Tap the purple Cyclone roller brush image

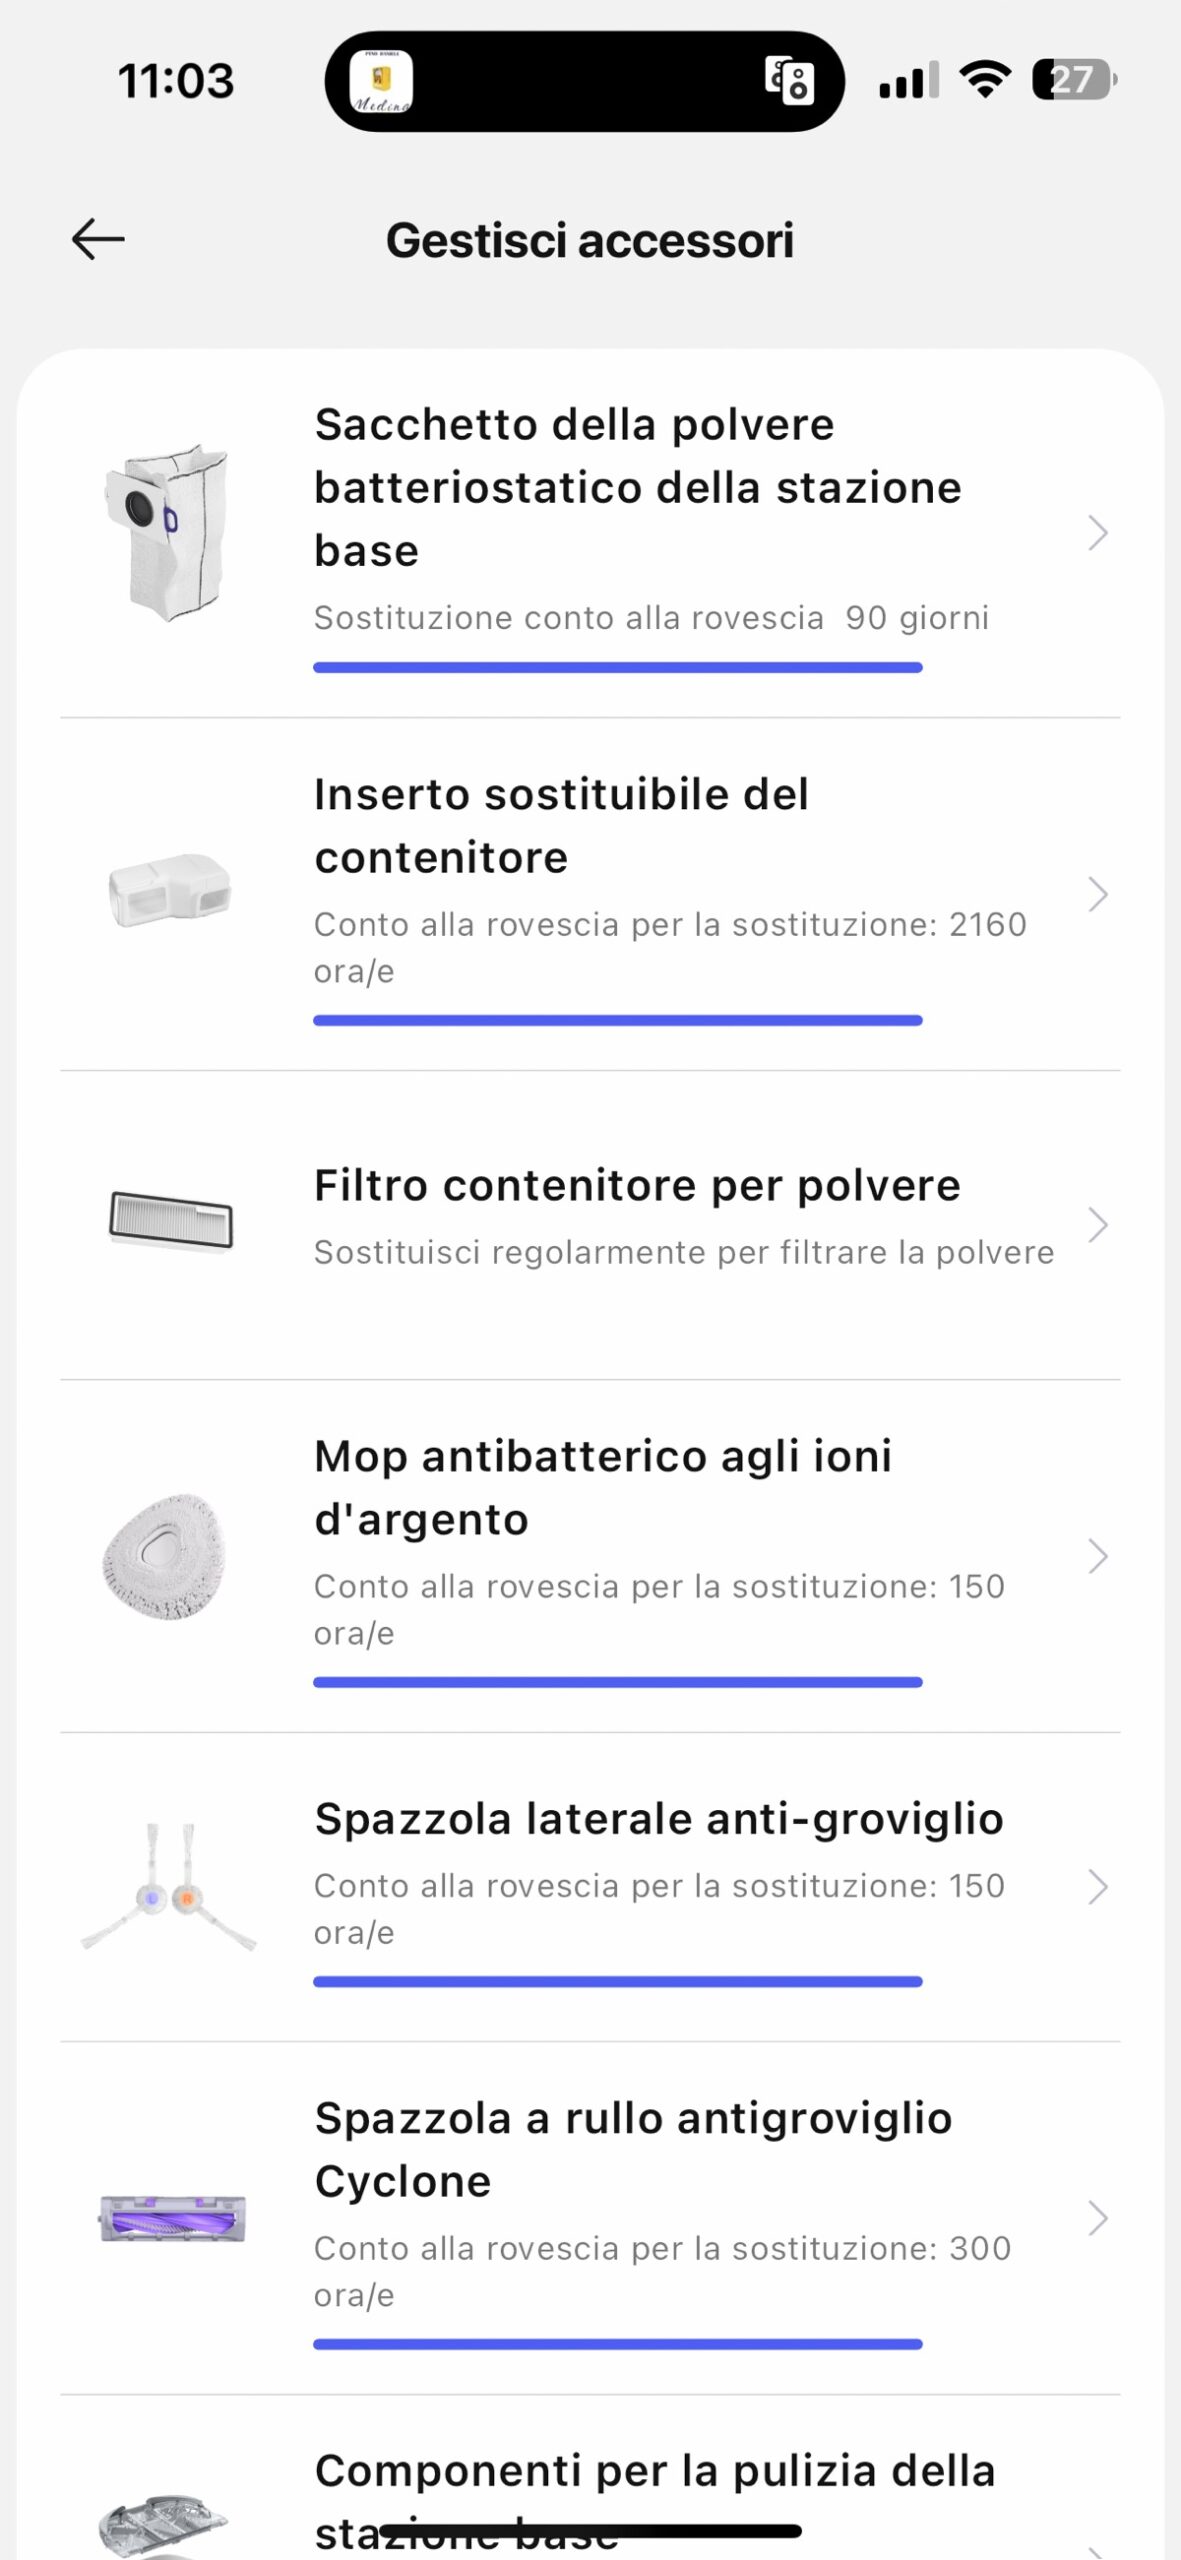click(x=172, y=2218)
